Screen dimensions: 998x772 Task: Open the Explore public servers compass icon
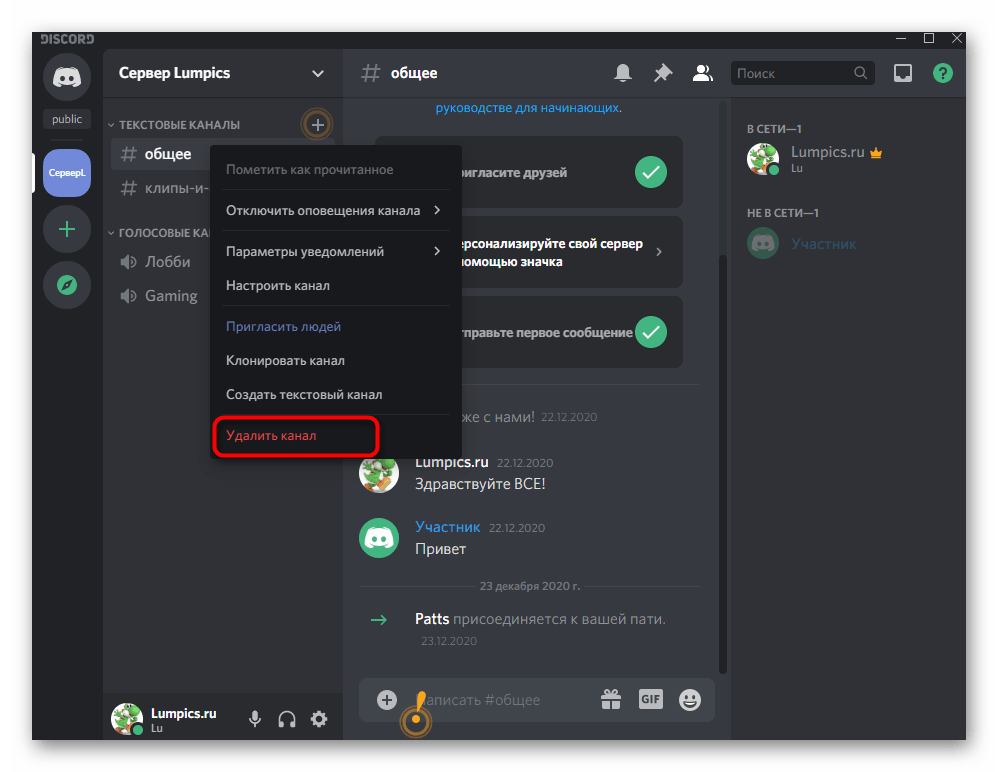(x=67, y=285)
